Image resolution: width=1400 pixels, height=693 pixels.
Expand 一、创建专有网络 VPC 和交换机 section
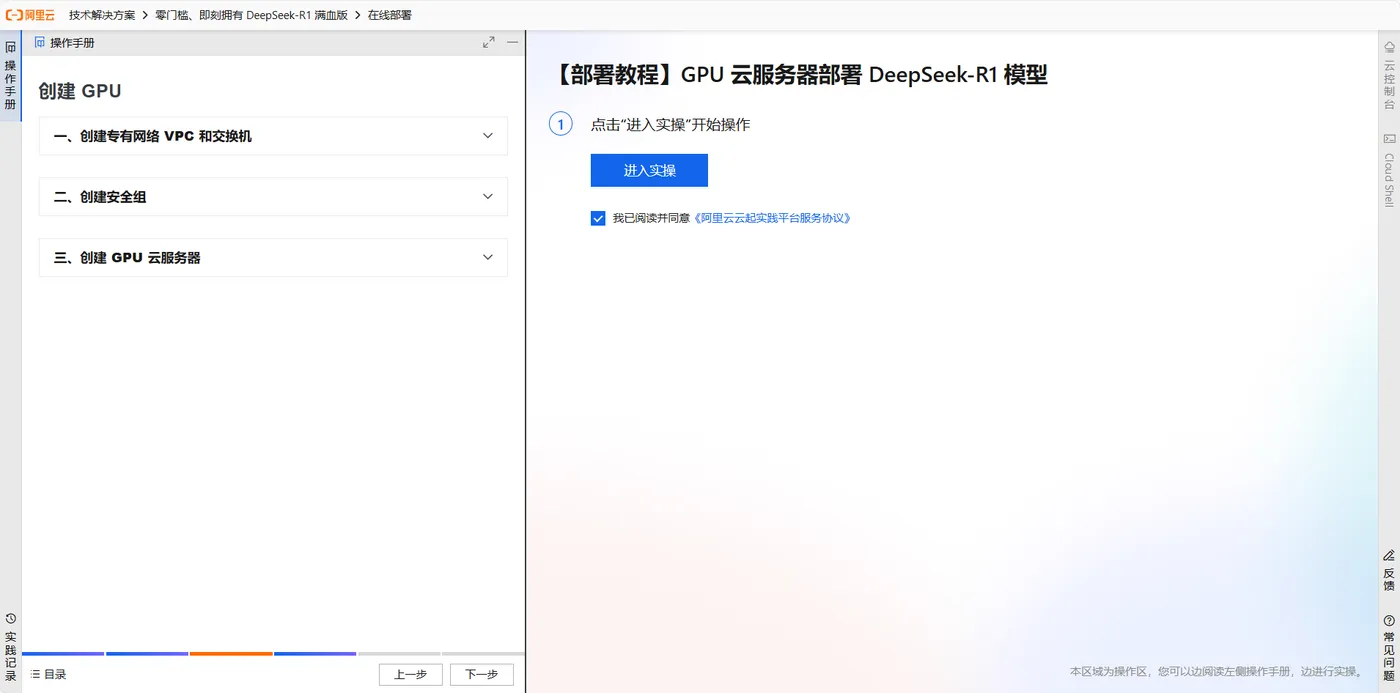[273, 136]
